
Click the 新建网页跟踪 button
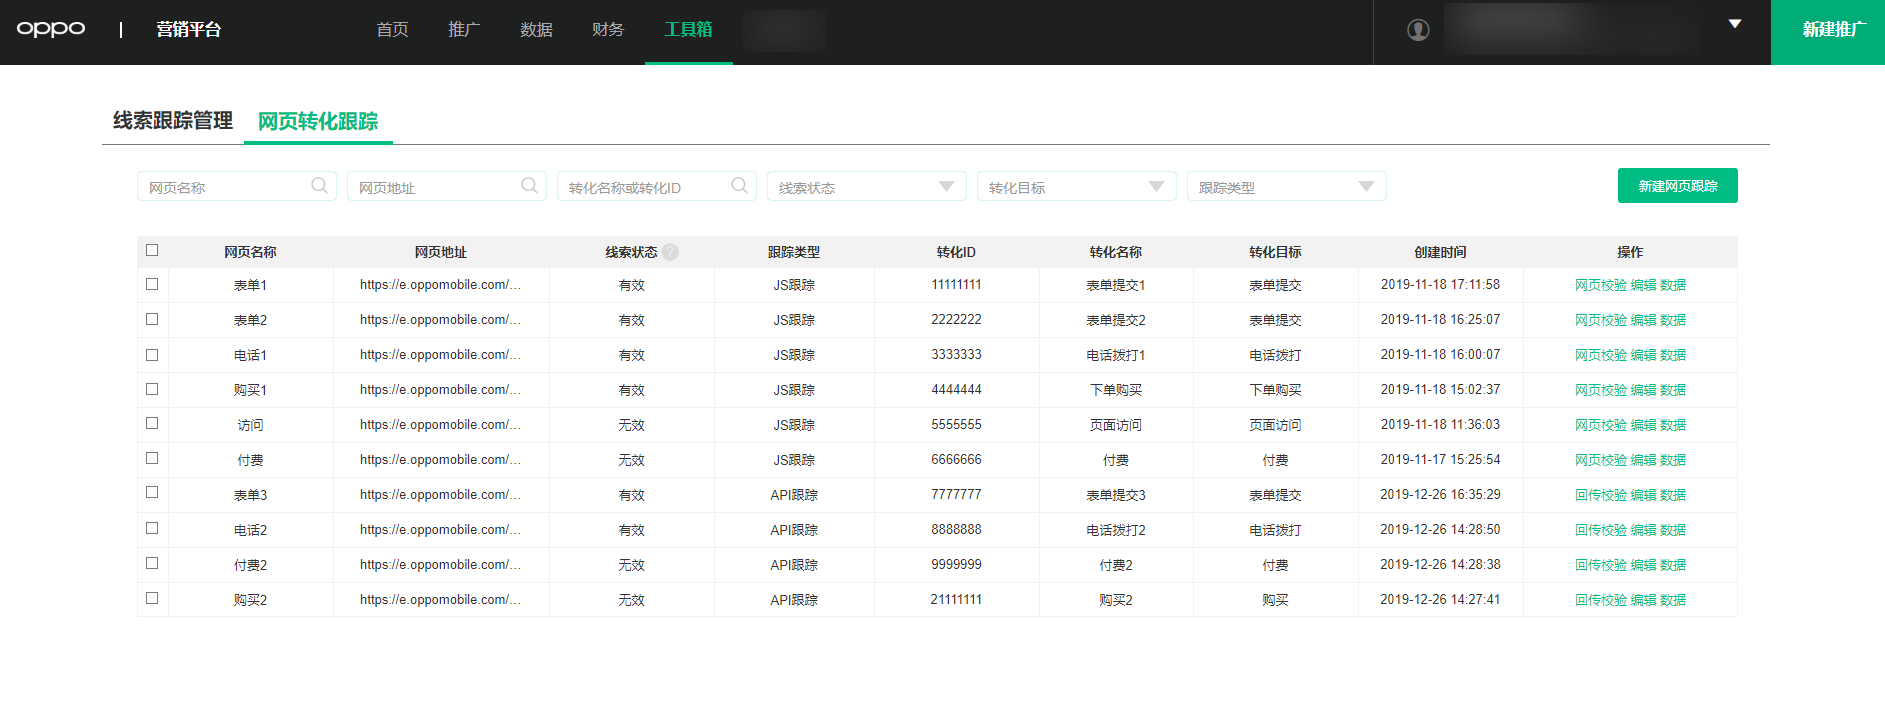[1677, 186]
